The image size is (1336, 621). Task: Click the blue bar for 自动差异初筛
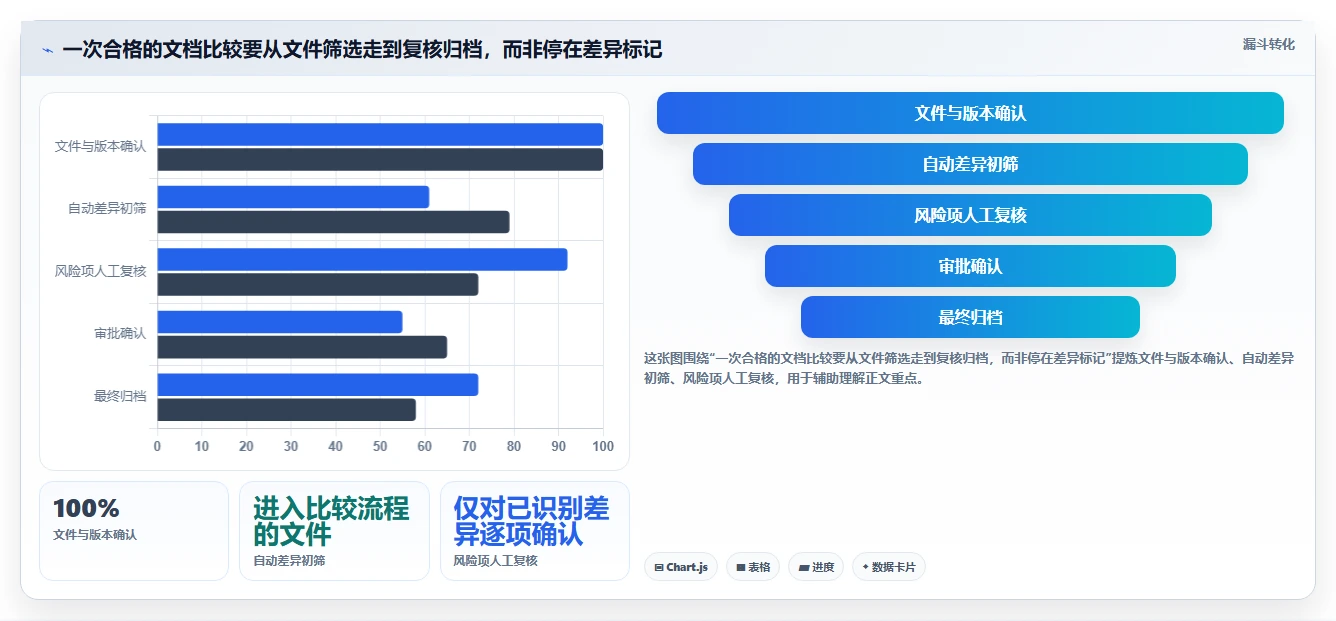(x=293, y=197)
